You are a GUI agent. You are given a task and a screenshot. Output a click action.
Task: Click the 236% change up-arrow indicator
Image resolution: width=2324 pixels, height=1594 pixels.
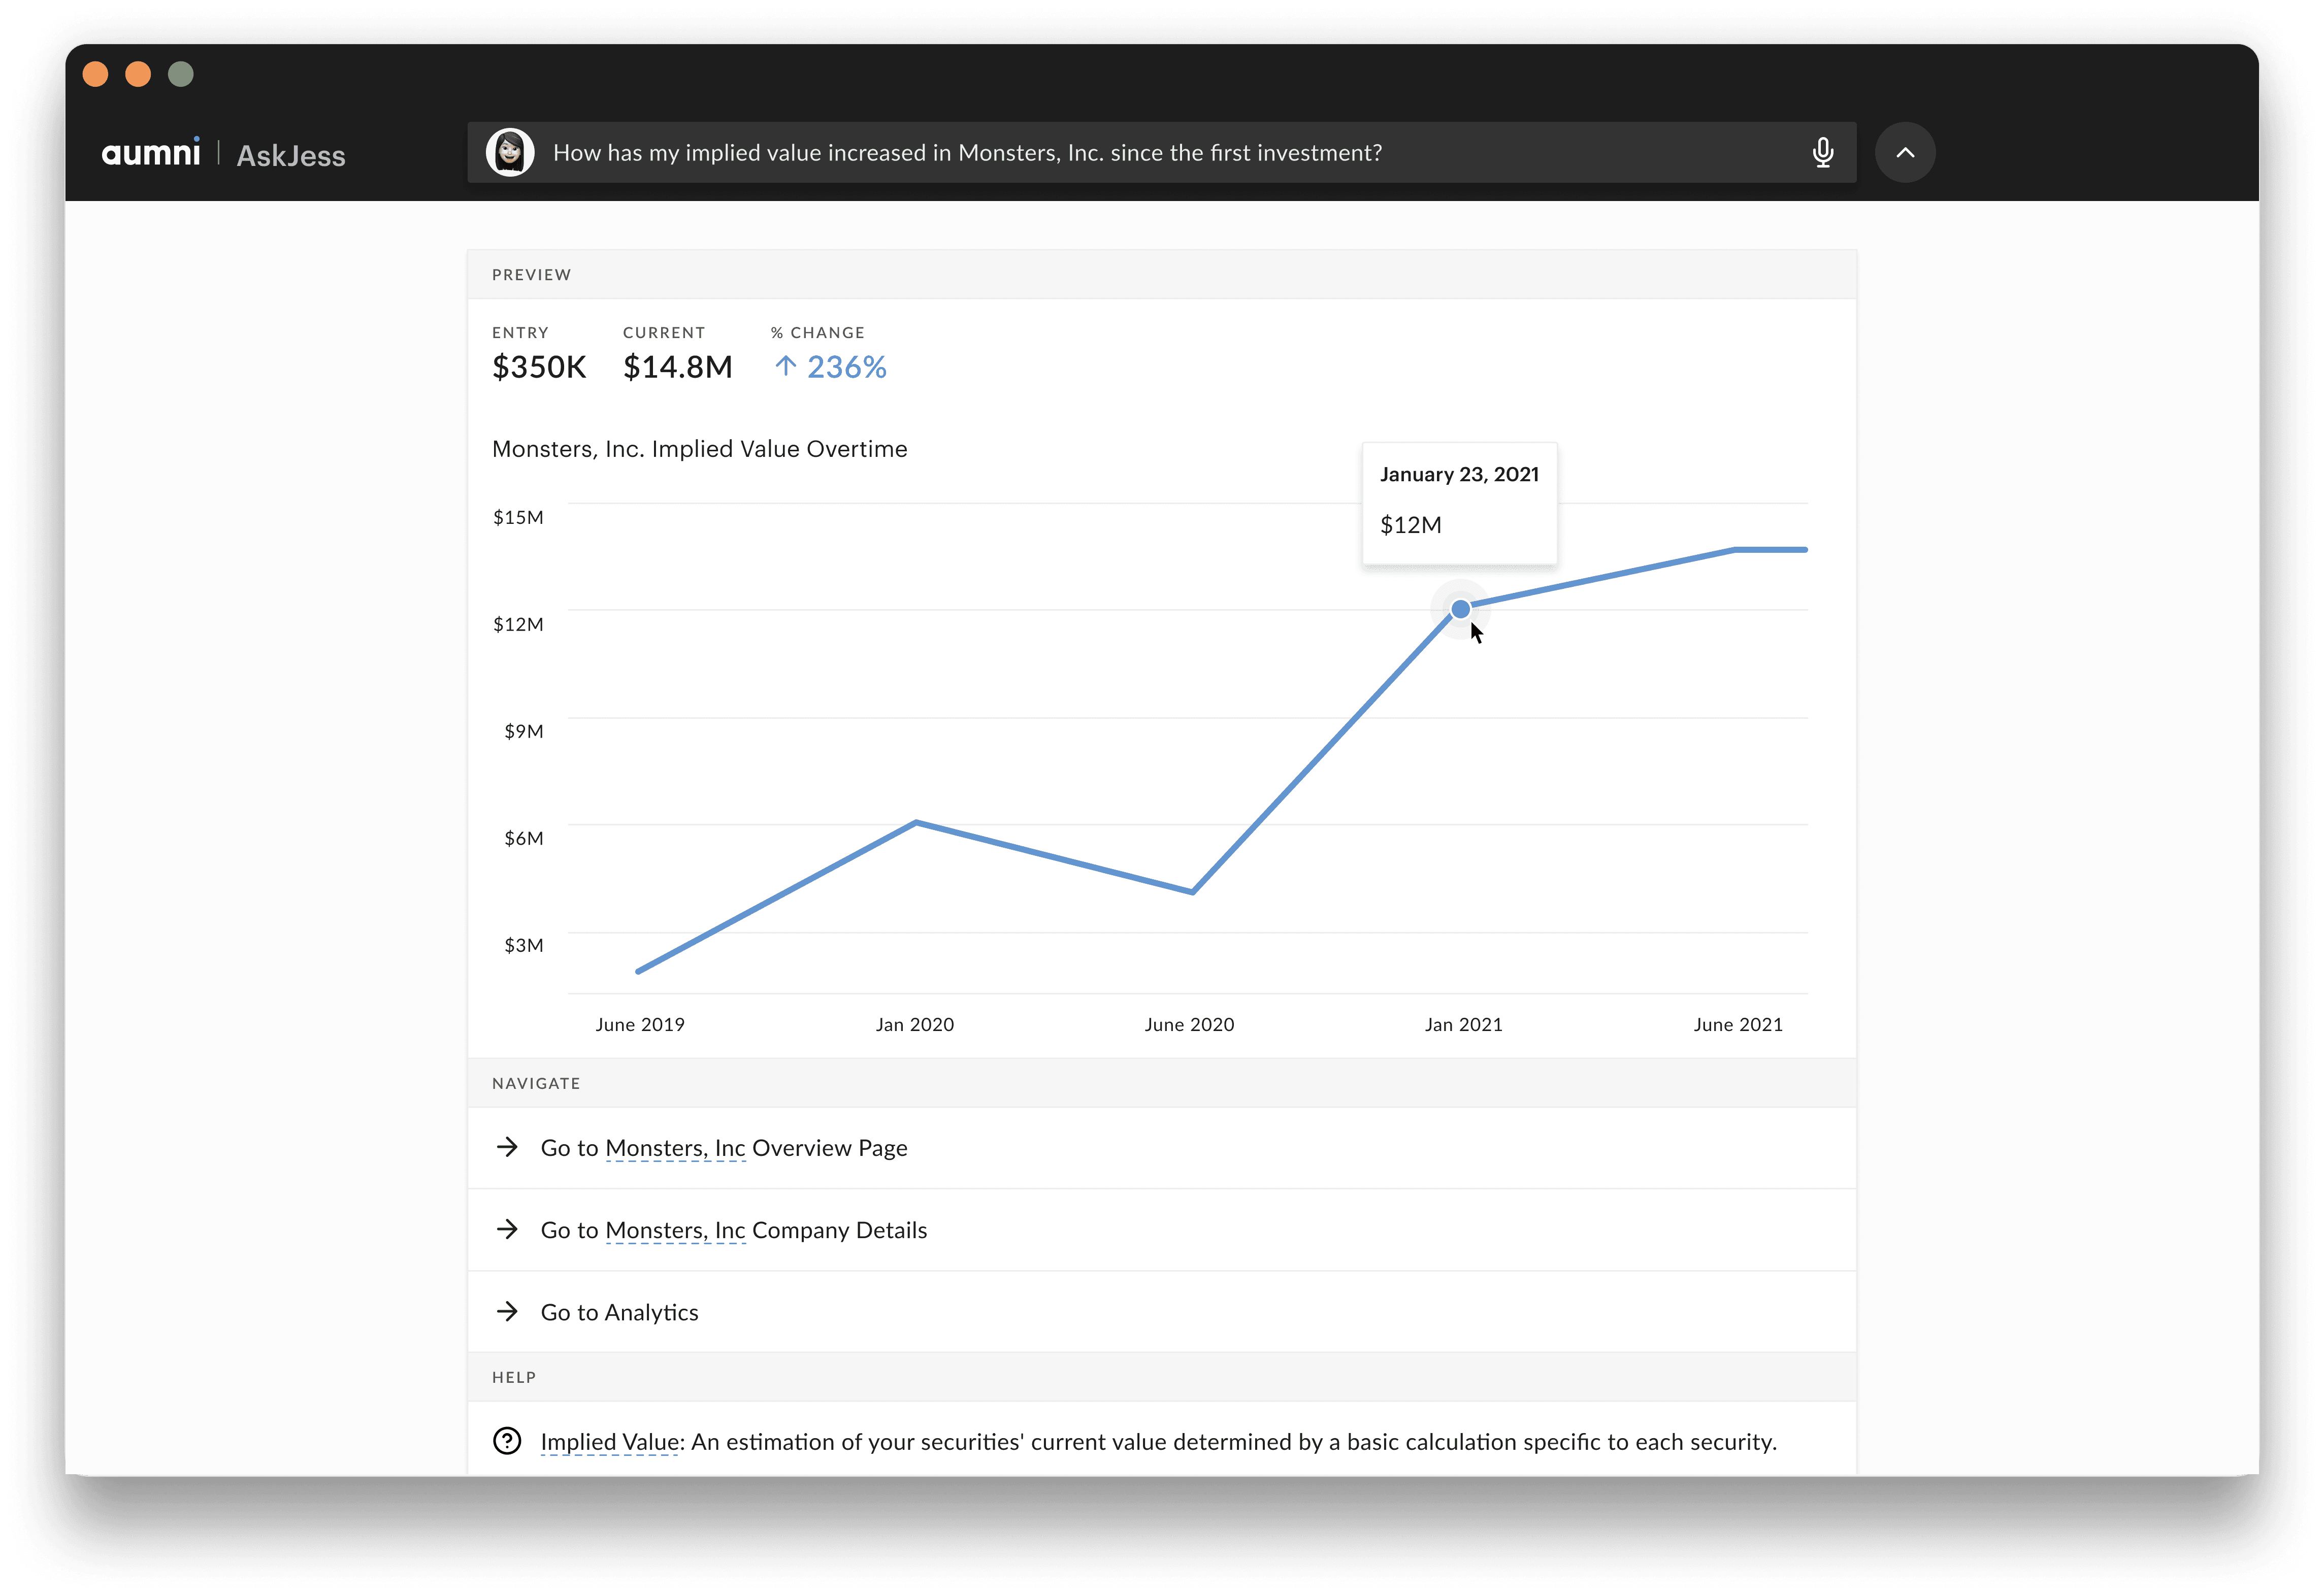point(785,367)
